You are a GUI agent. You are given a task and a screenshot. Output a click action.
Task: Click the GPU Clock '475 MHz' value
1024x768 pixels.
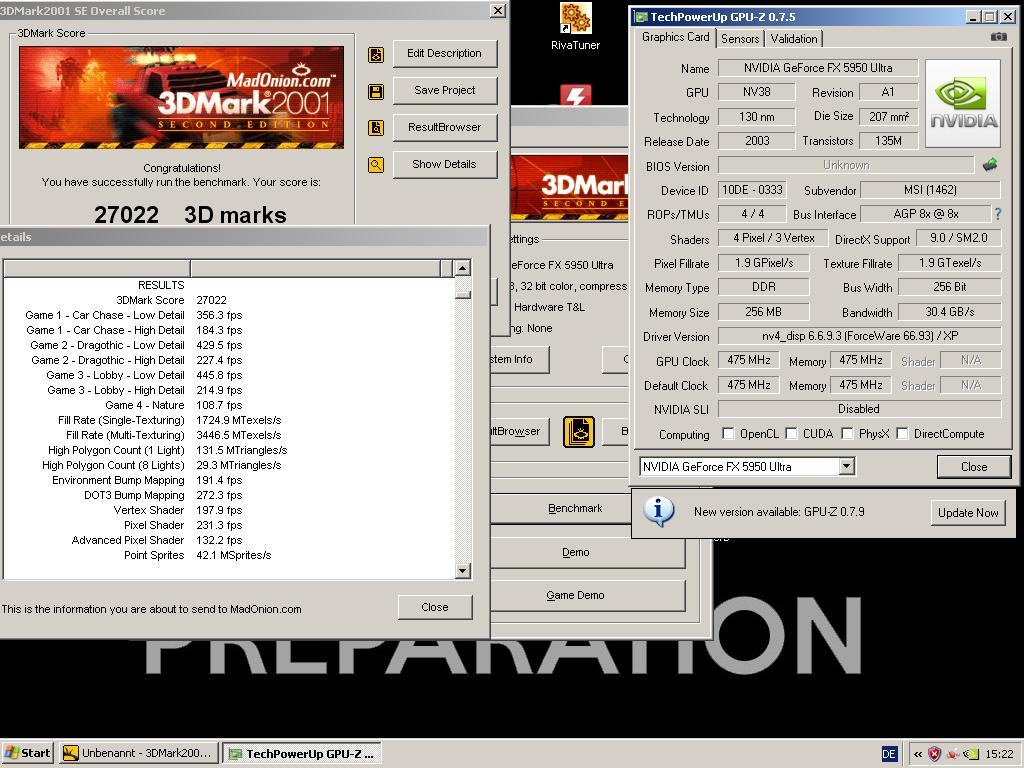(x=748, y=360)
